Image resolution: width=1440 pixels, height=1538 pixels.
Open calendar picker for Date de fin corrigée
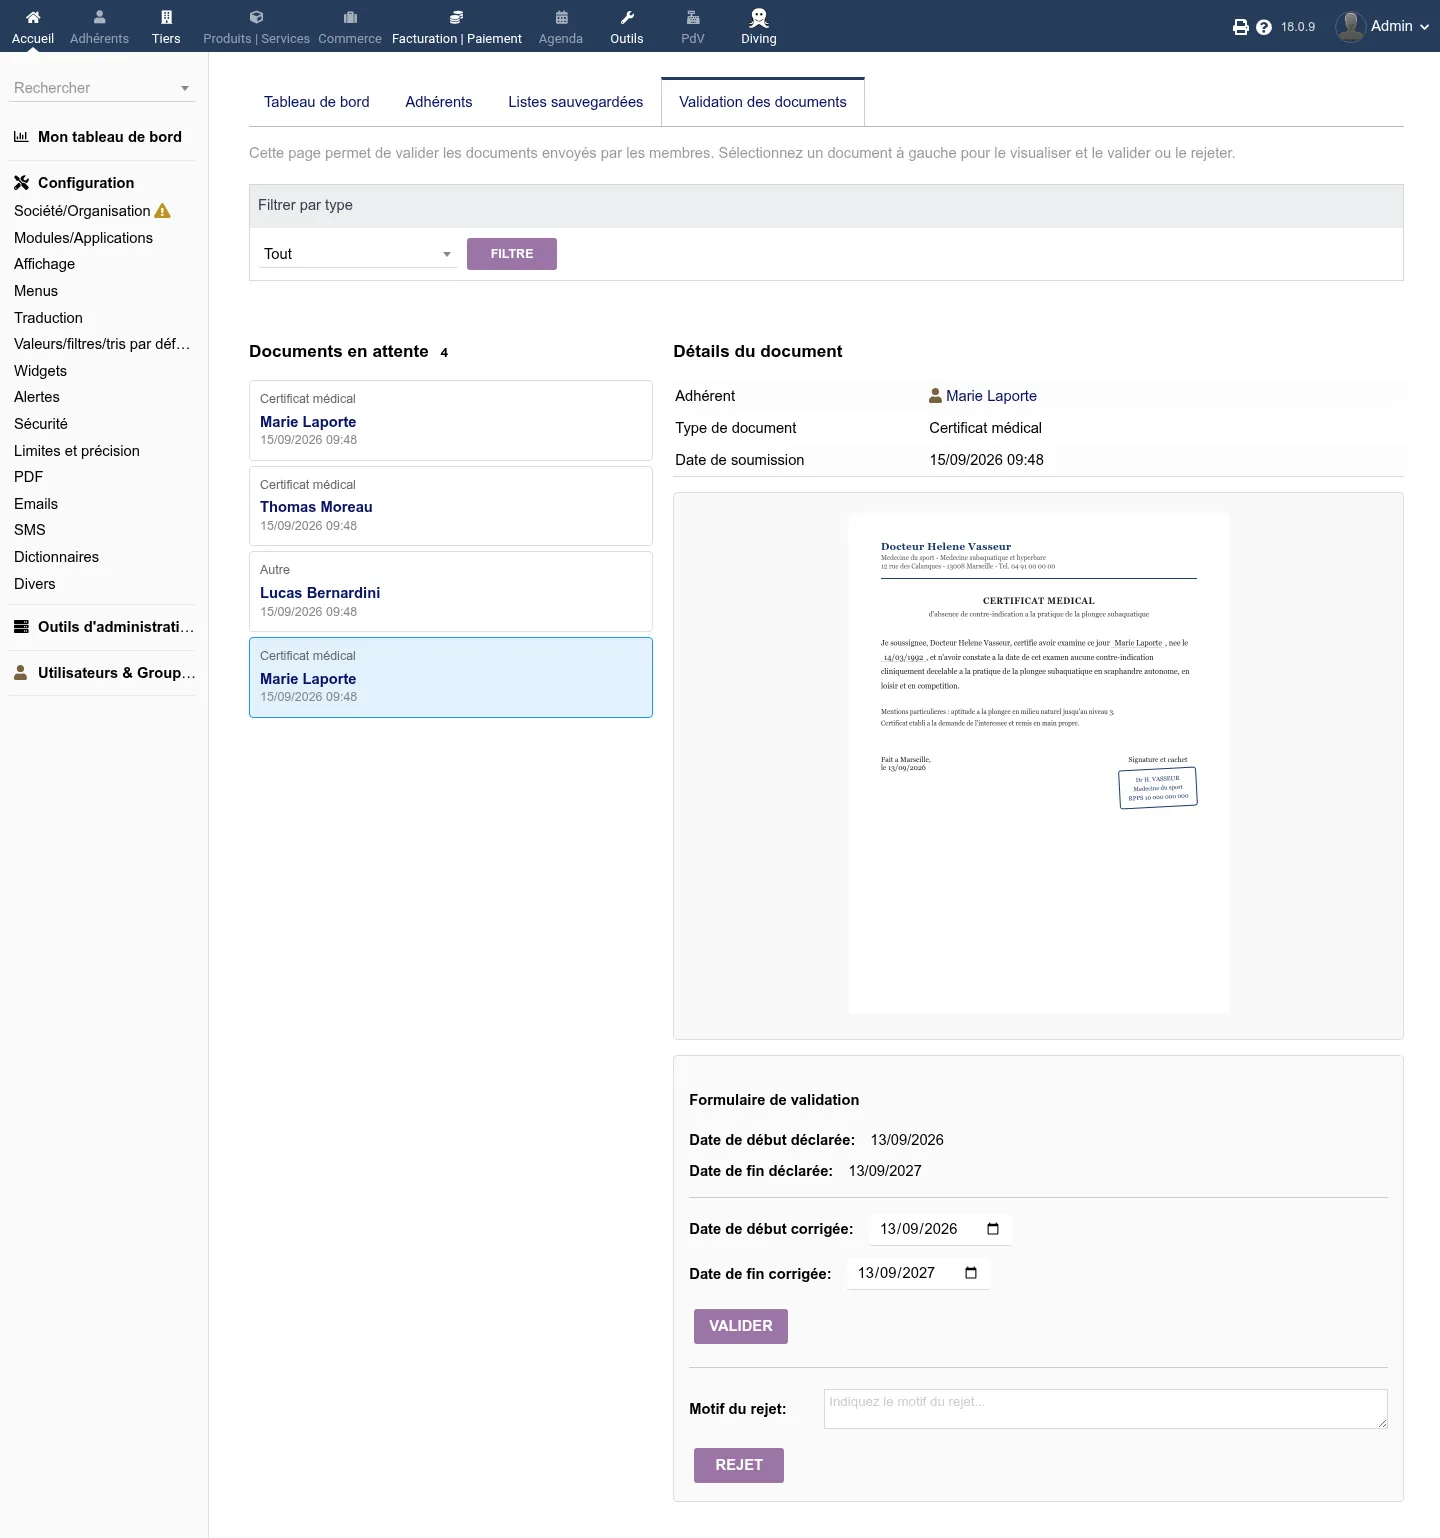pos(971,1273)
